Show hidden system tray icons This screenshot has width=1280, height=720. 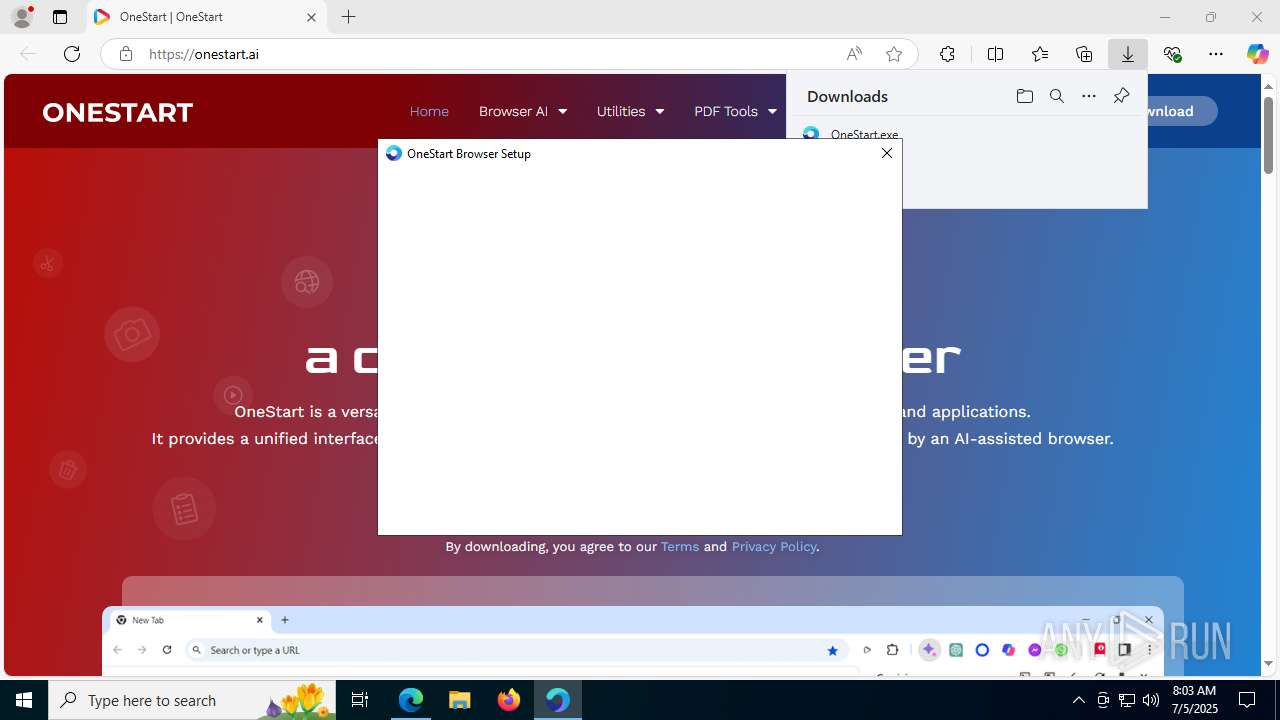pyautogui.click(x=1078, y=700)
